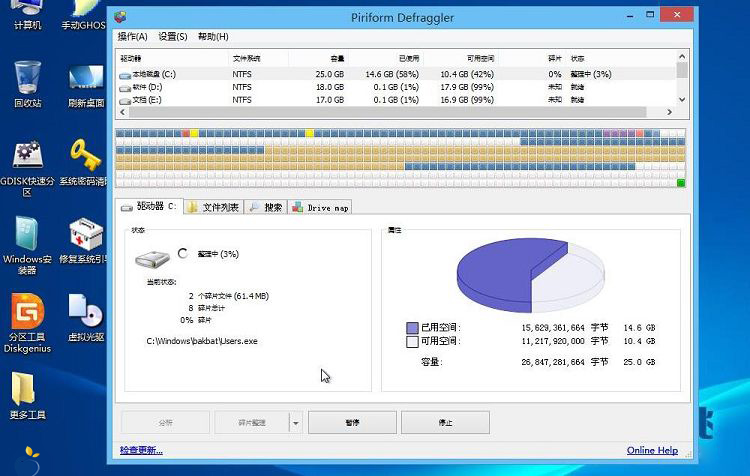Open the 系统密码清除 key desktop icon
The width and height of the screenshot is (750, 476).
[x=85, y=163]
